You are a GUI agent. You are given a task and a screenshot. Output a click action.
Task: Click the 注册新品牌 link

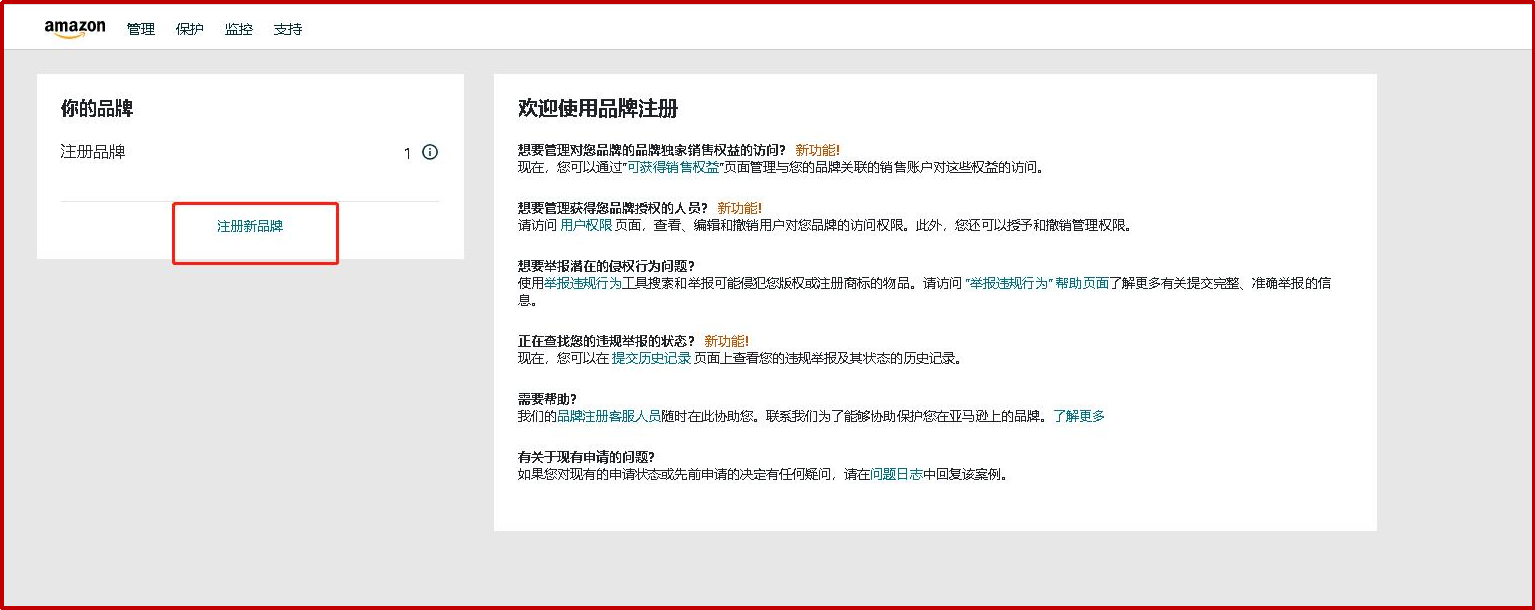point(250,226)
